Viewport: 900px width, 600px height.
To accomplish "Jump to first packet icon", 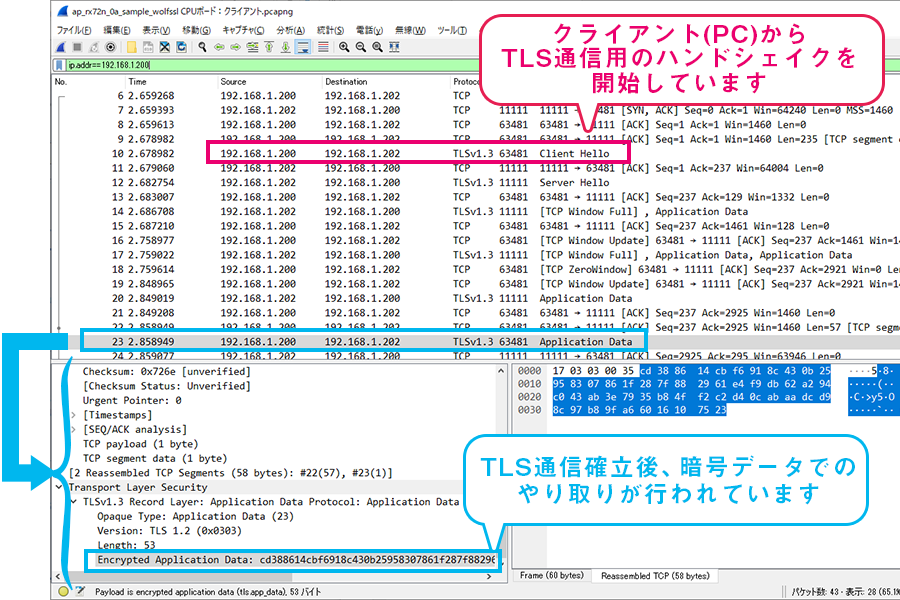I will tap(269, 47).
